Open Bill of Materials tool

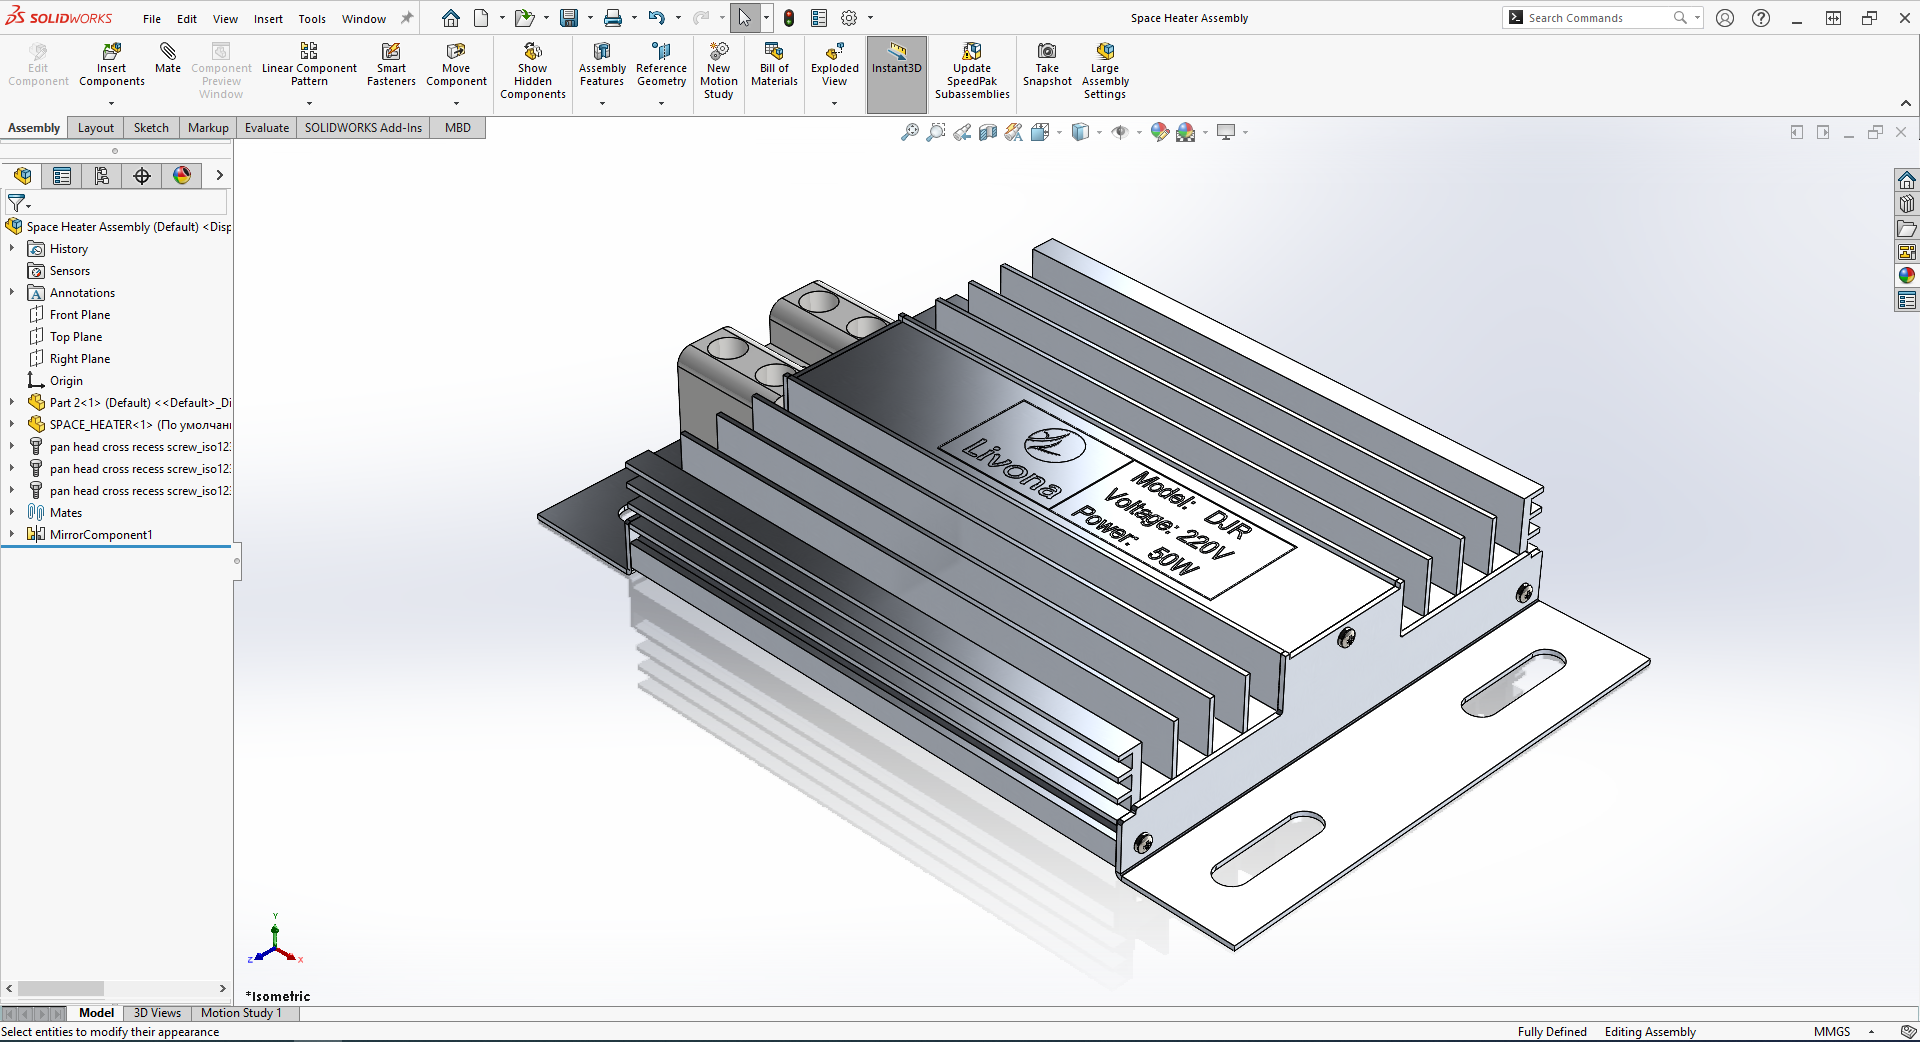[x=774, y=64]
